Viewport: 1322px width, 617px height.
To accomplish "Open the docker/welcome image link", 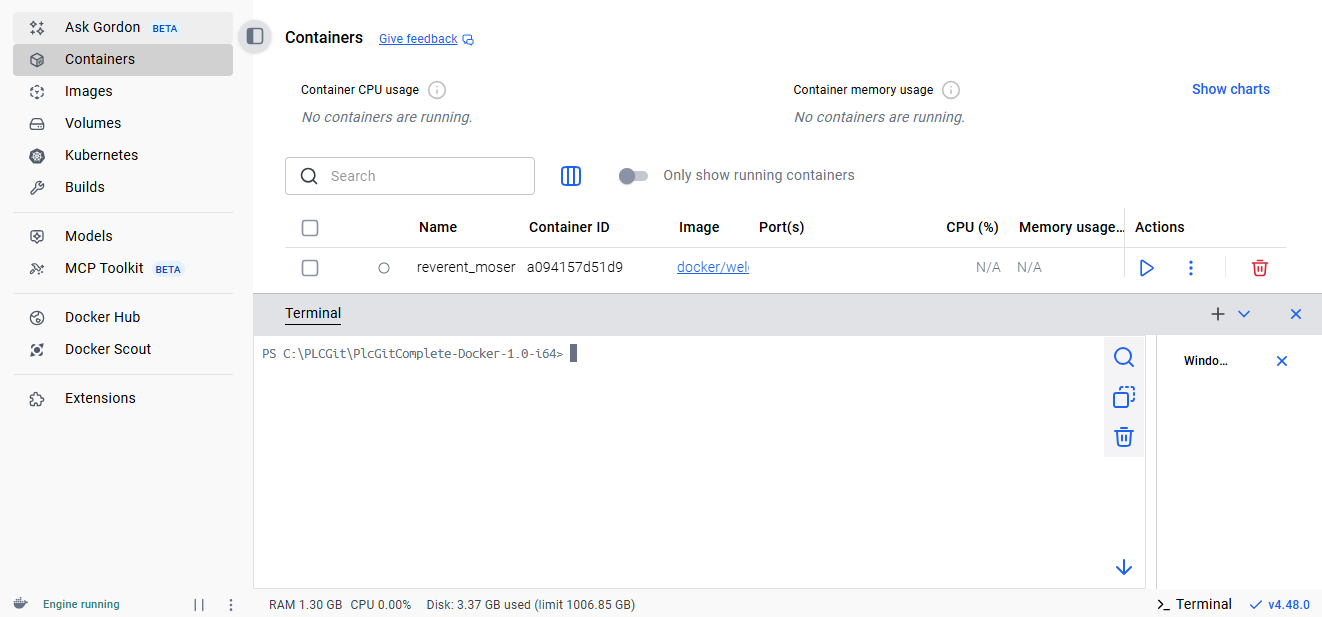I will click(712, 268).
